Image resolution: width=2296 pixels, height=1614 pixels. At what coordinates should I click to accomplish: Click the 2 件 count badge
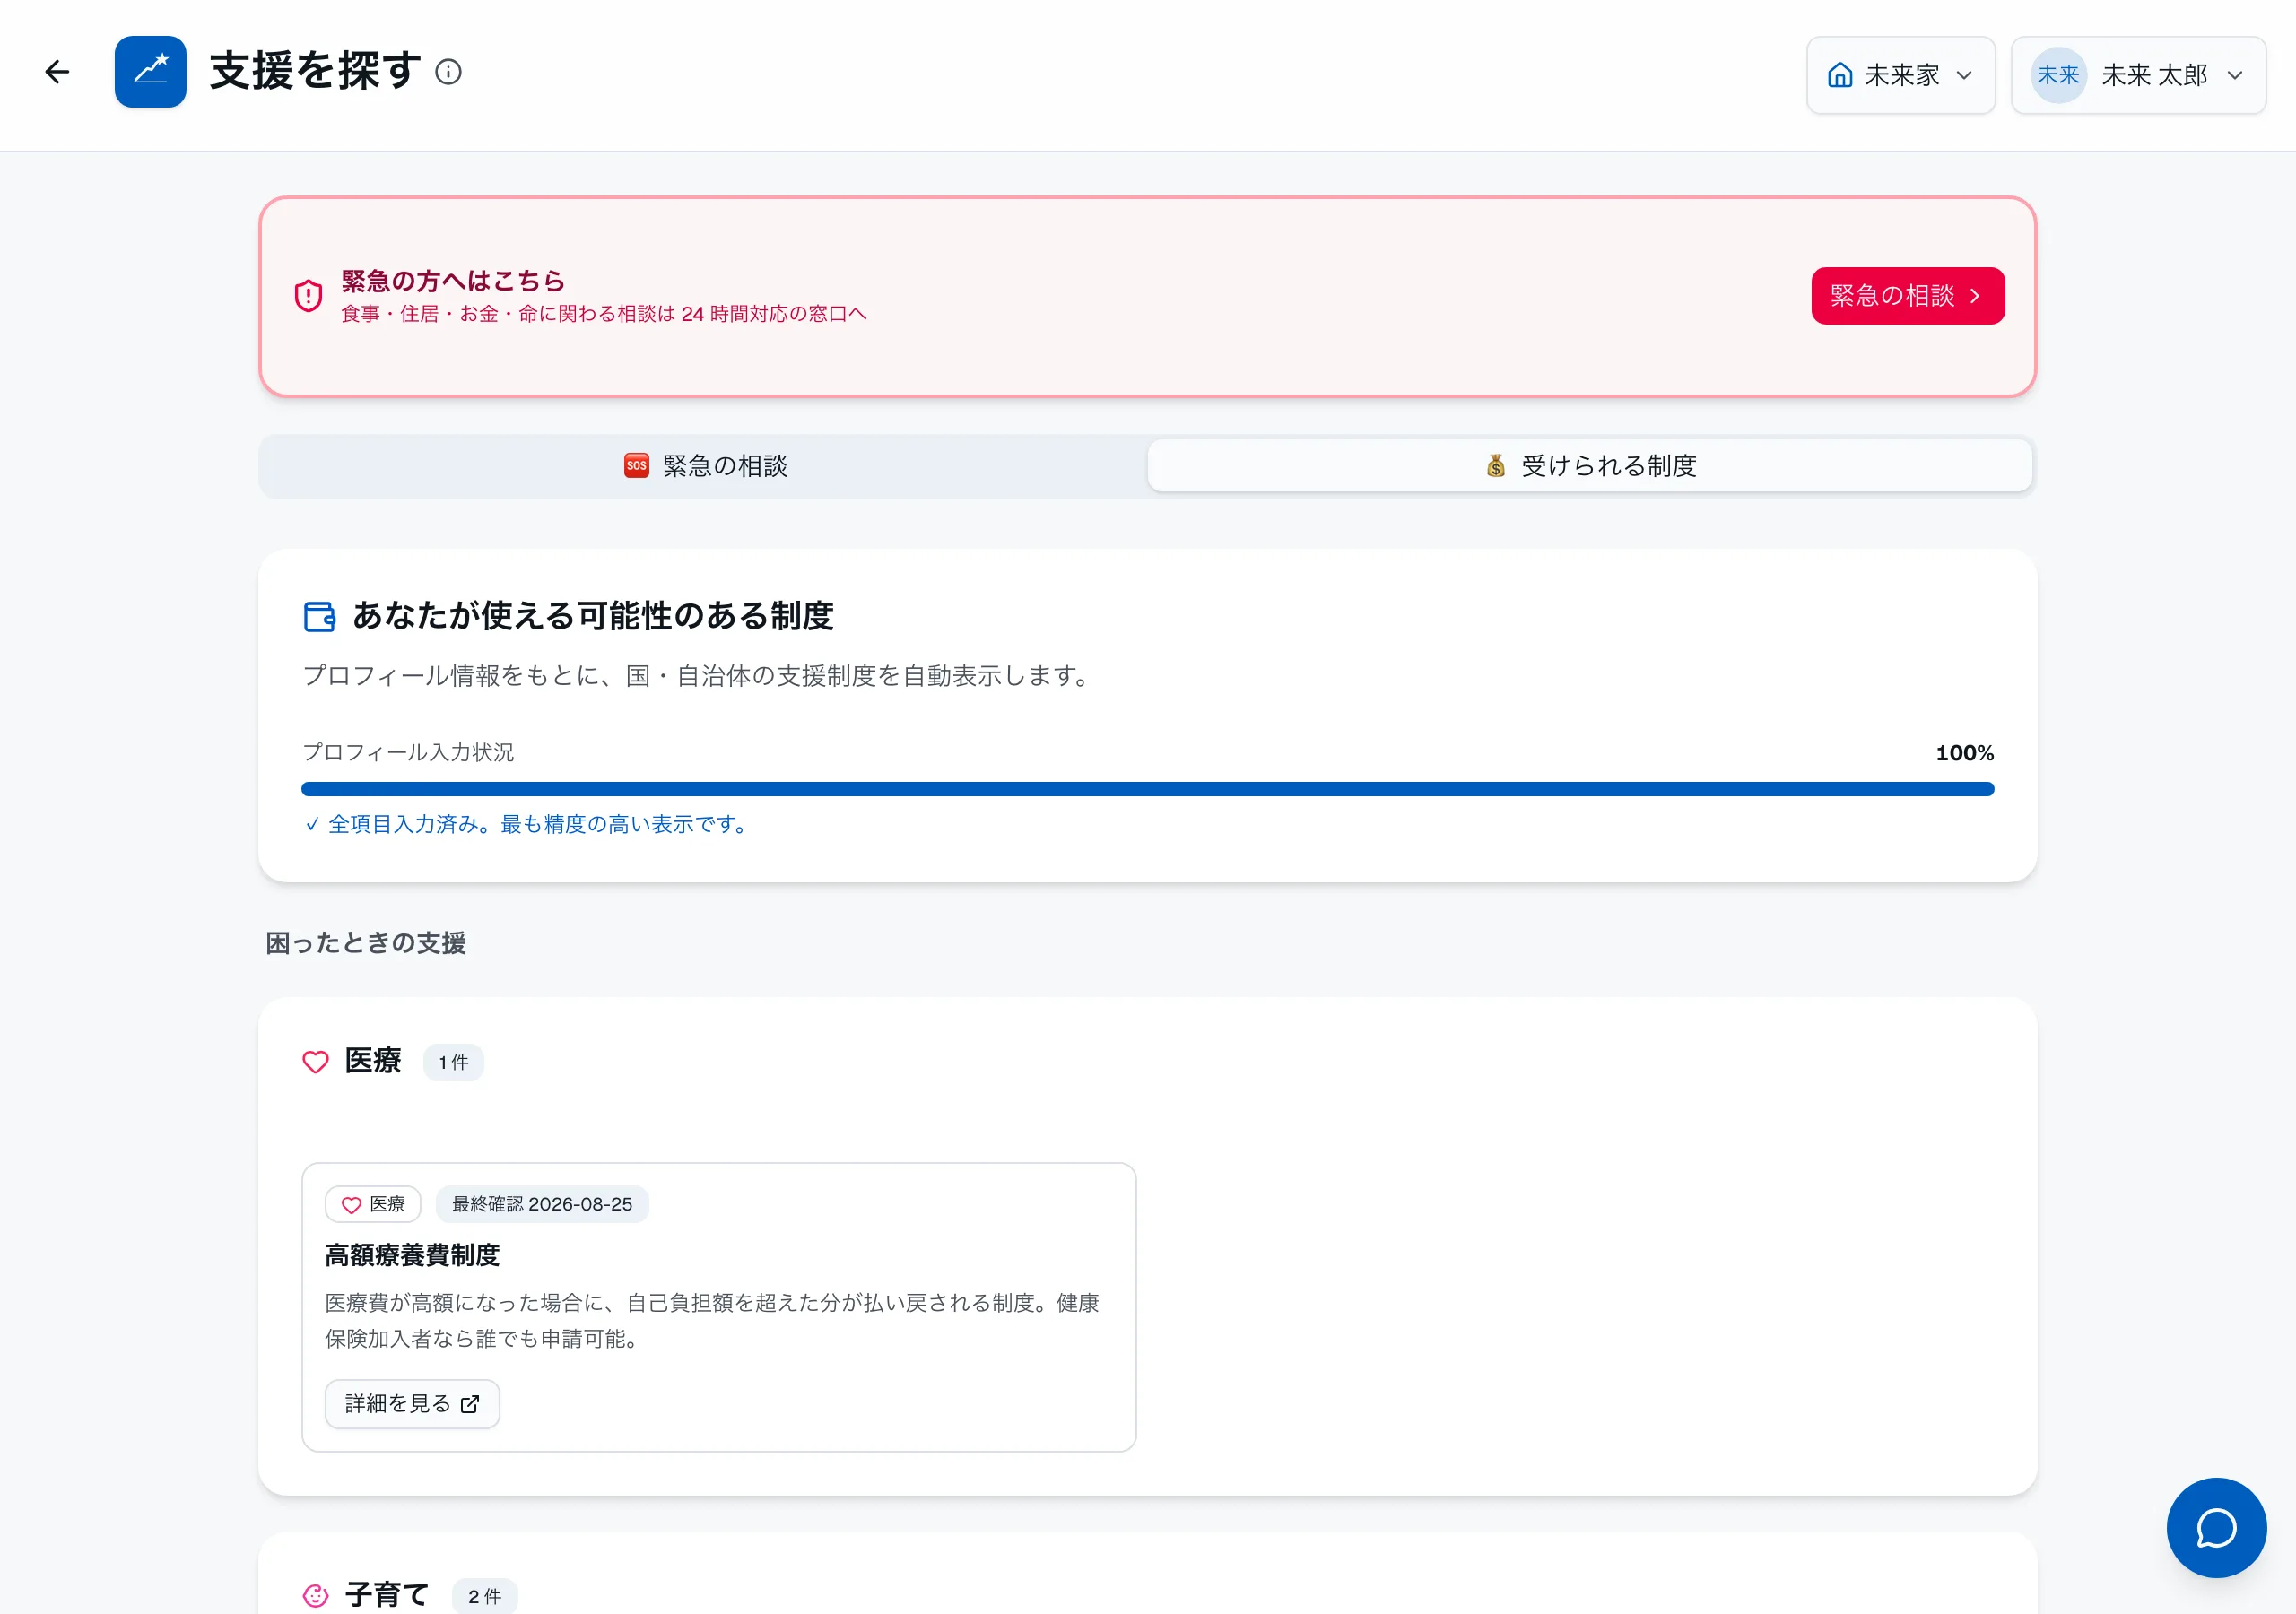[484, 1596]
